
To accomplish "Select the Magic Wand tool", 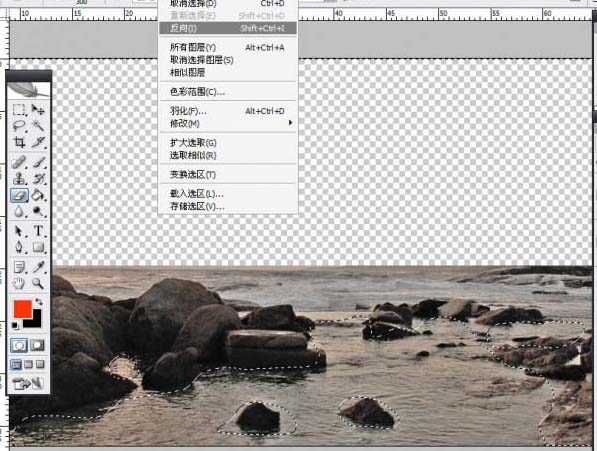I will click(38, 126).
